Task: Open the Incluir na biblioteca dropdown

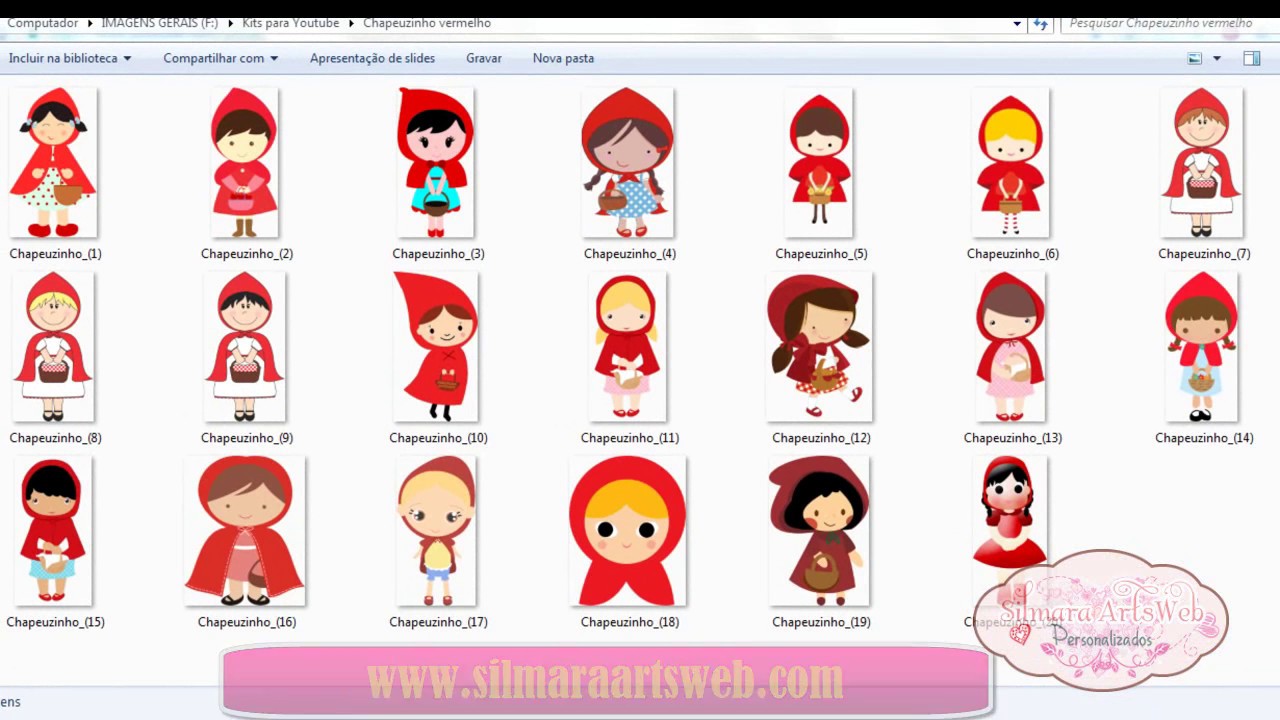Action: tap(70, 58)
